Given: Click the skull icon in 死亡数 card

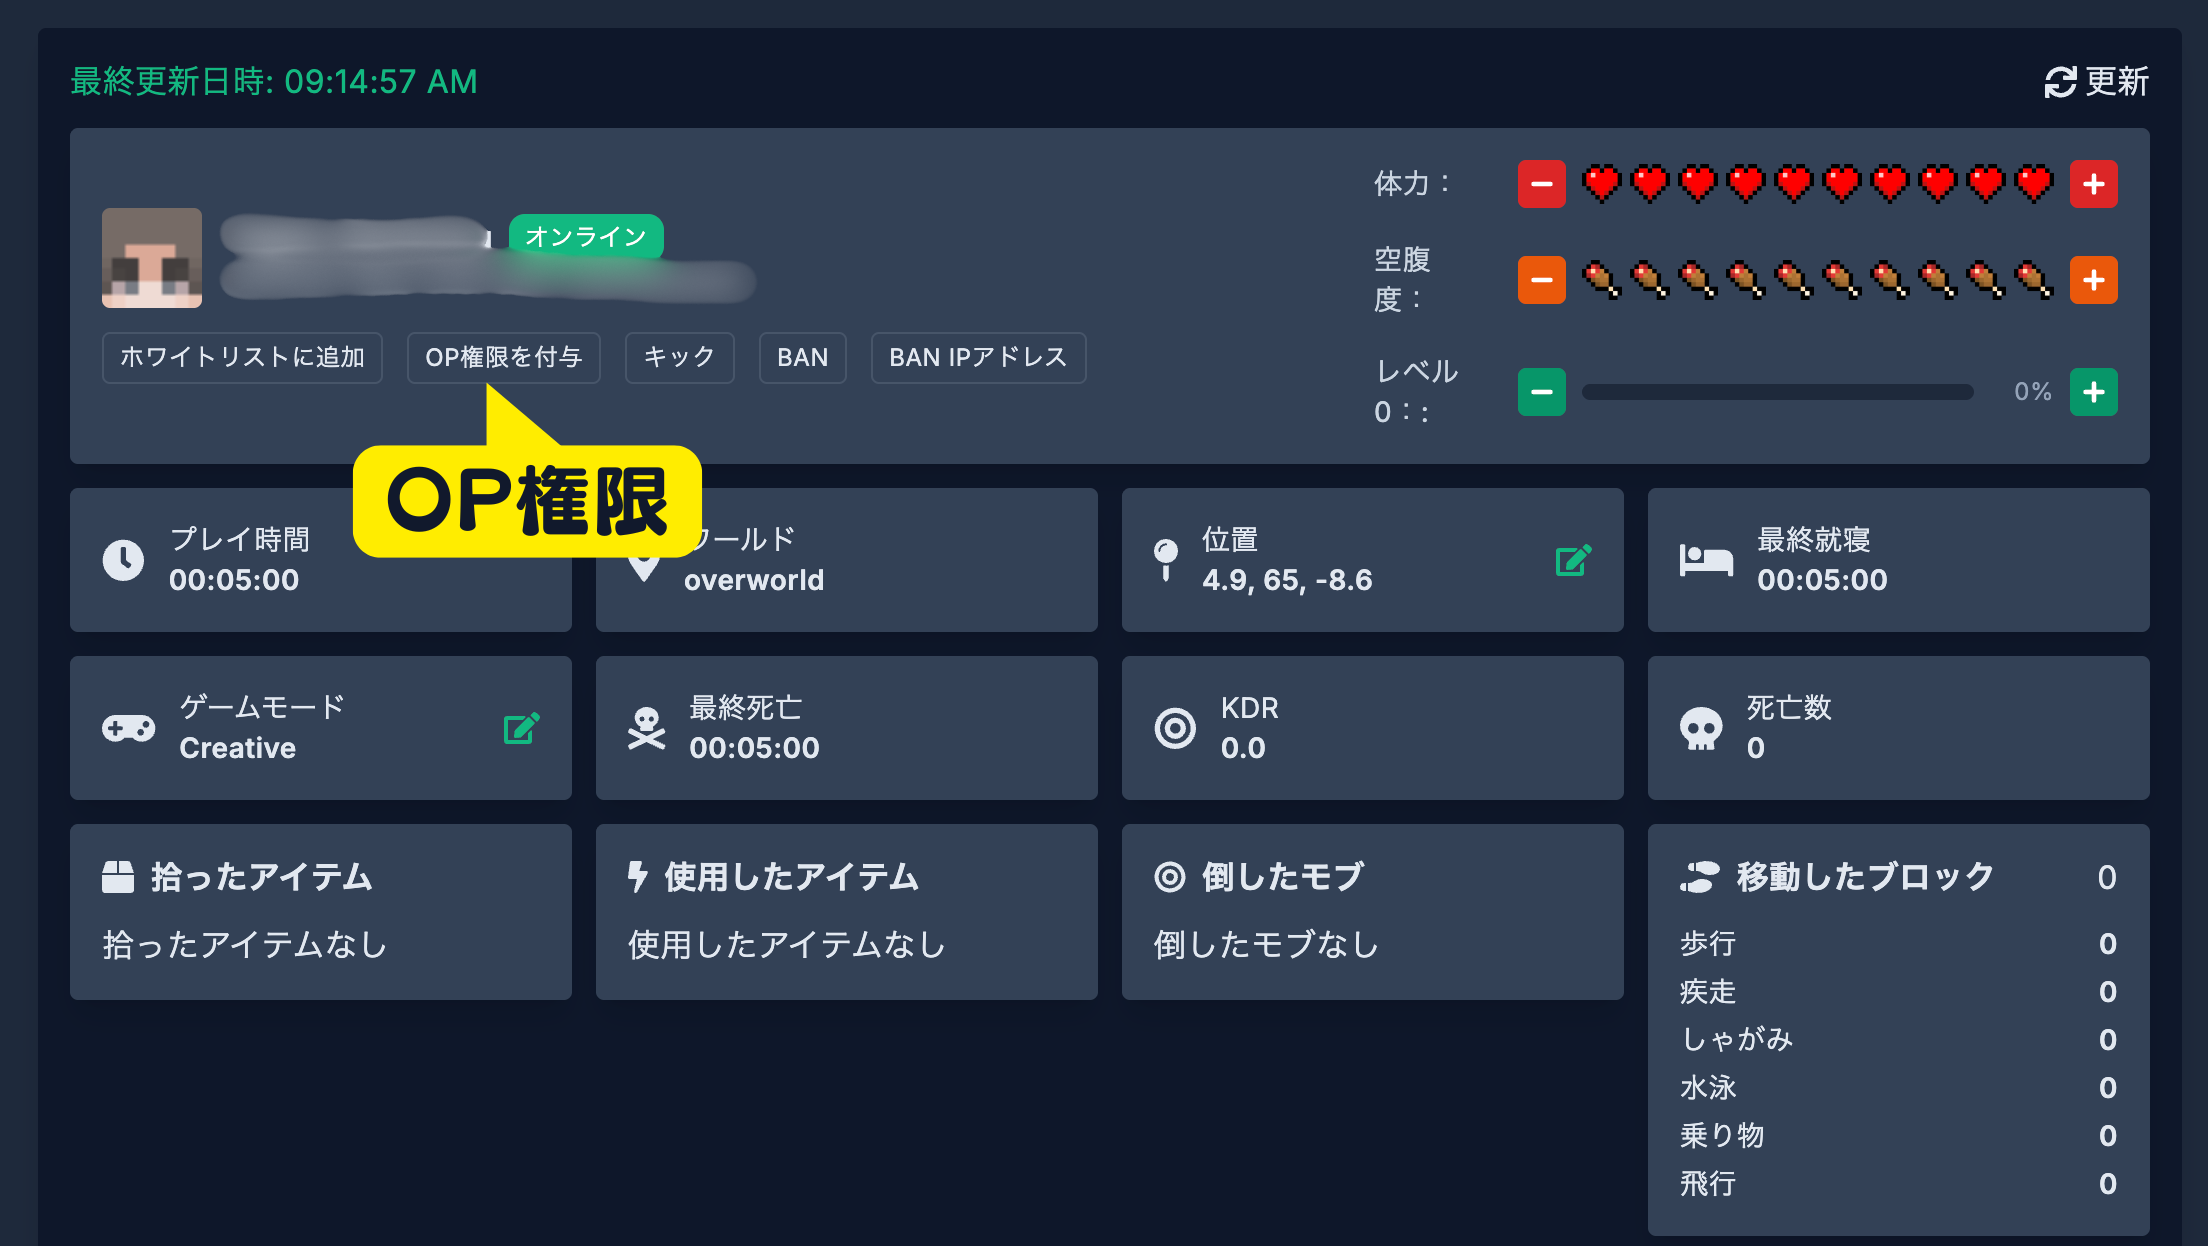Looking at the screenshot, I should coord(1701,728).
